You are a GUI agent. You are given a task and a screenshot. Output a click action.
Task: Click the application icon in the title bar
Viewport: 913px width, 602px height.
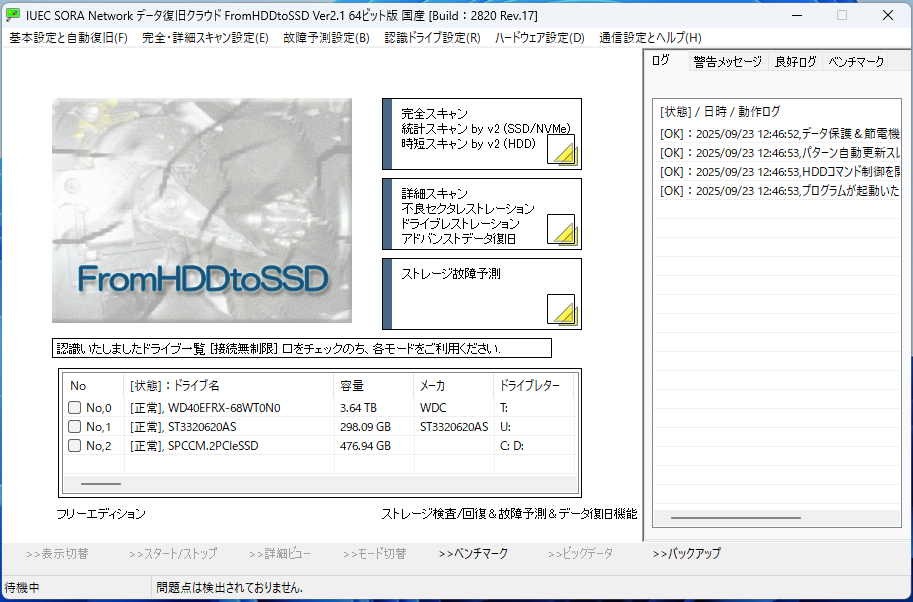pyautogui.click(x=13, y=15)
